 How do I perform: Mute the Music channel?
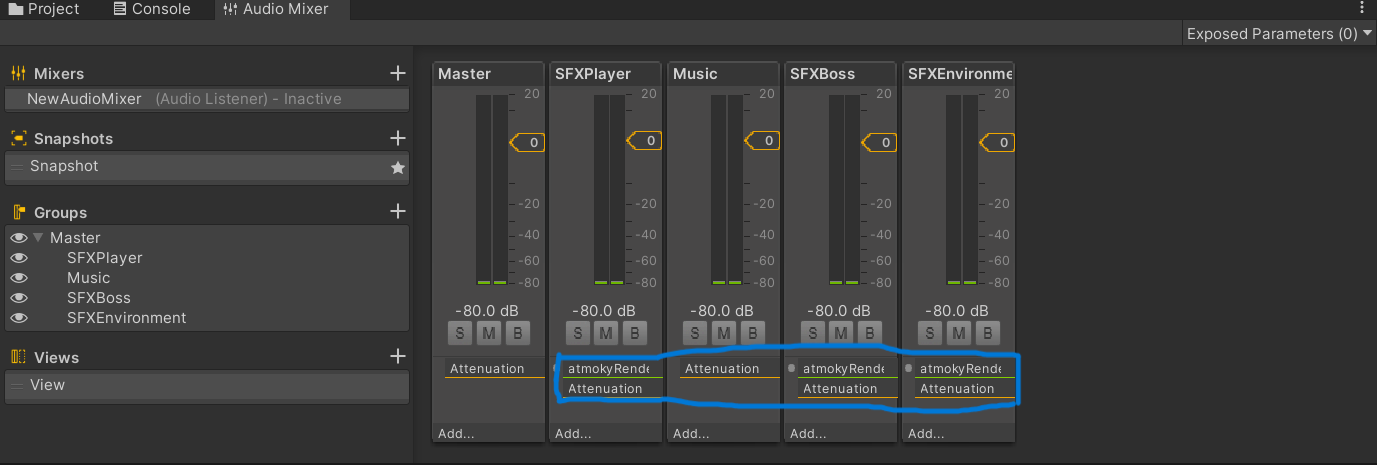point(723,333)
